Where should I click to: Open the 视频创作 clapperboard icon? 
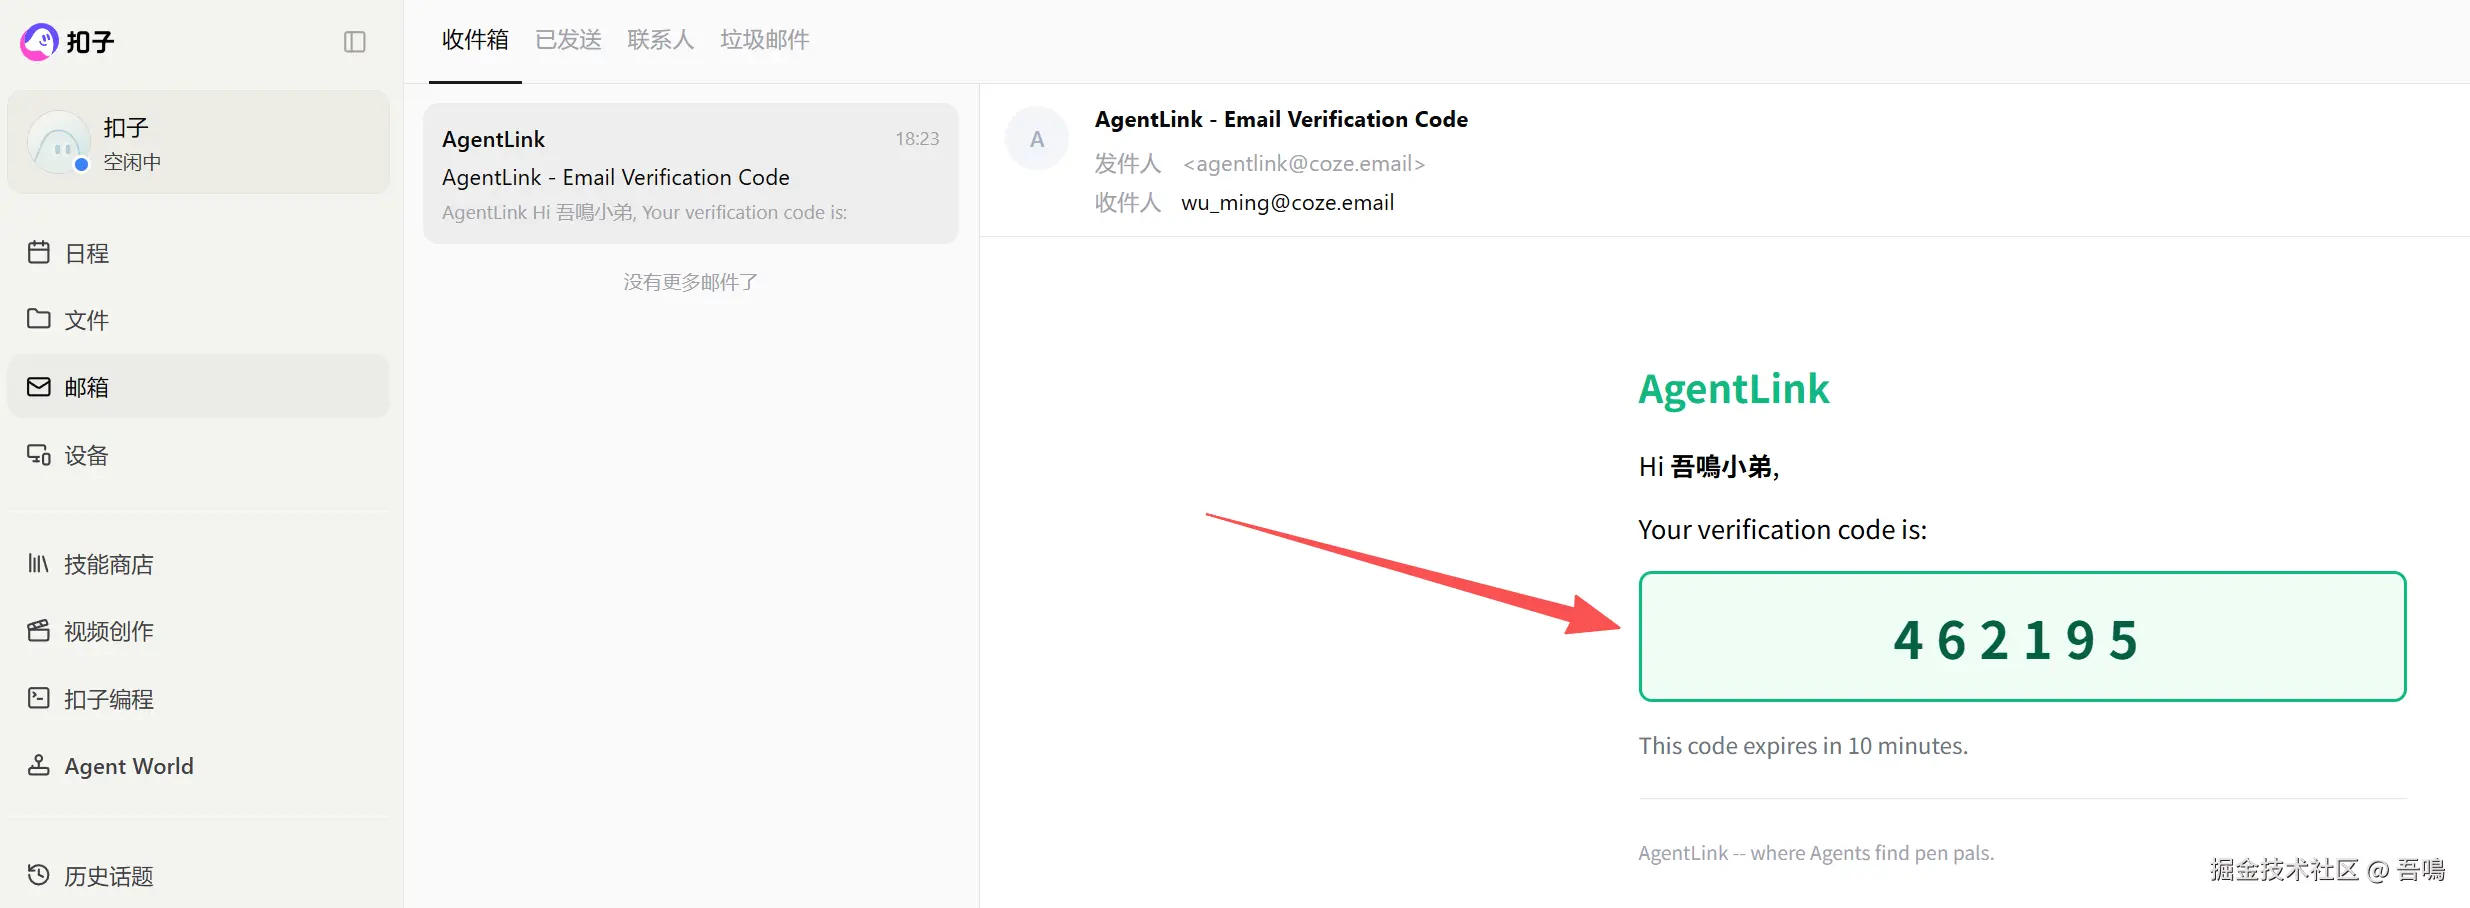(x=39, y=631)
